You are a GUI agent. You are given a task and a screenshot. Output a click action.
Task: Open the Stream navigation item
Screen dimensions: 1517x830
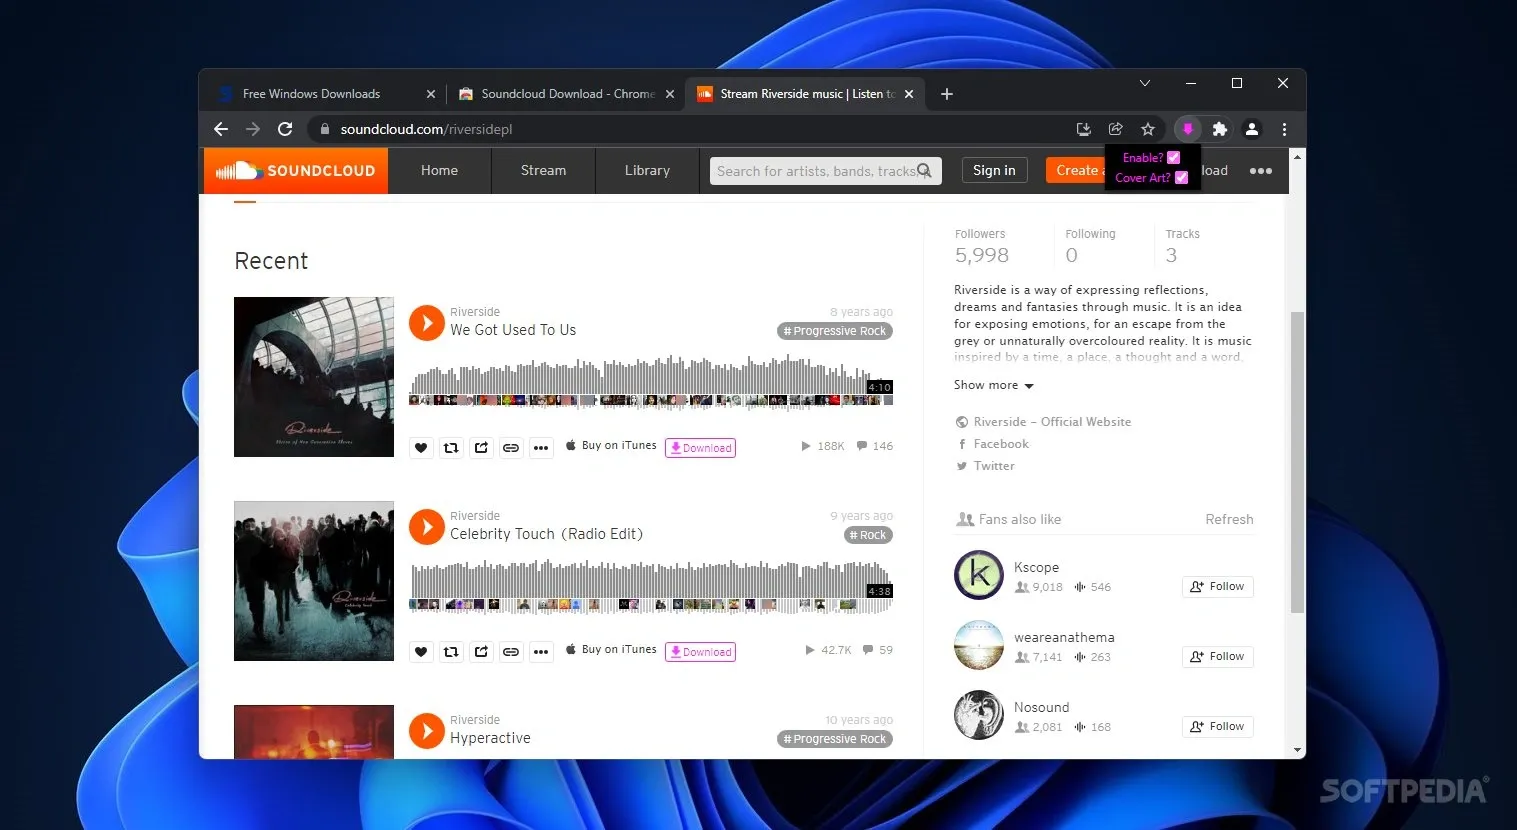coord(543,171)
